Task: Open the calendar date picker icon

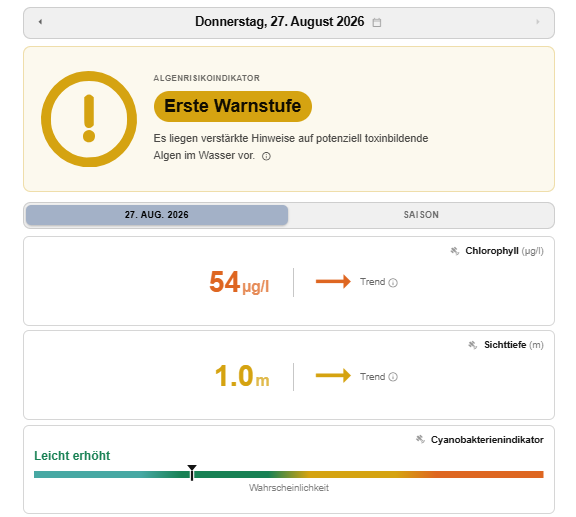Action: [x=377, y=22]
